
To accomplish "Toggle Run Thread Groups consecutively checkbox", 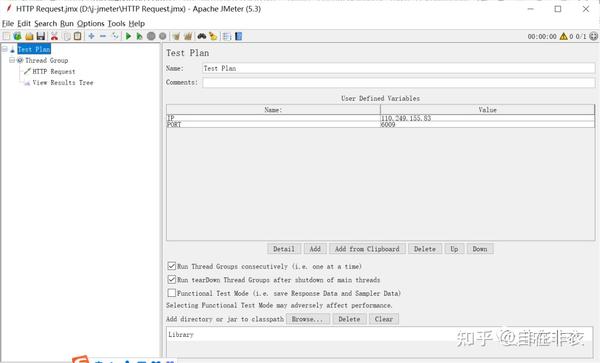I will click(171, 266).
